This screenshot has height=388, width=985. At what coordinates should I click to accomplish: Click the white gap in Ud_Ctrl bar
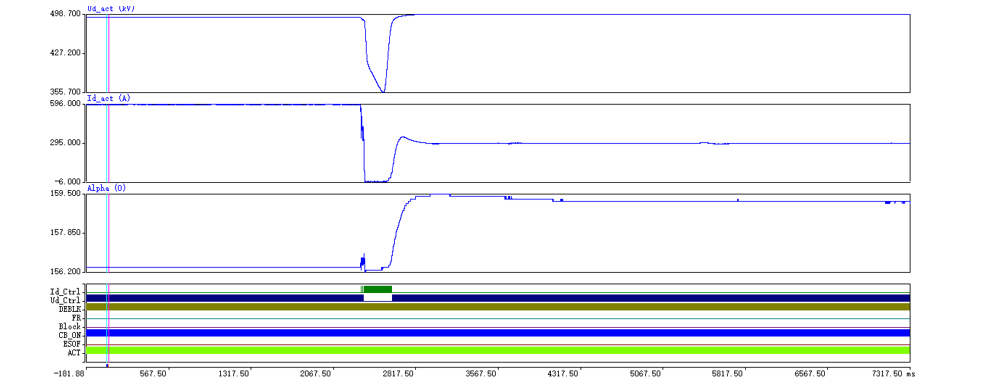[378, 298]
